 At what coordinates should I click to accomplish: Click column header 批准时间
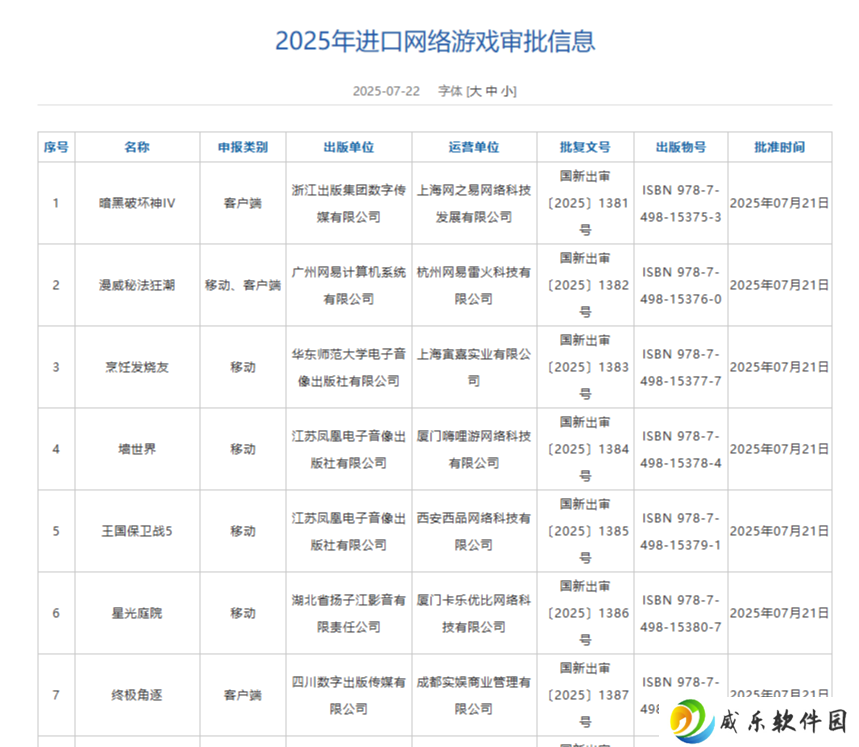pyautogui.click(x=780, y=147)
